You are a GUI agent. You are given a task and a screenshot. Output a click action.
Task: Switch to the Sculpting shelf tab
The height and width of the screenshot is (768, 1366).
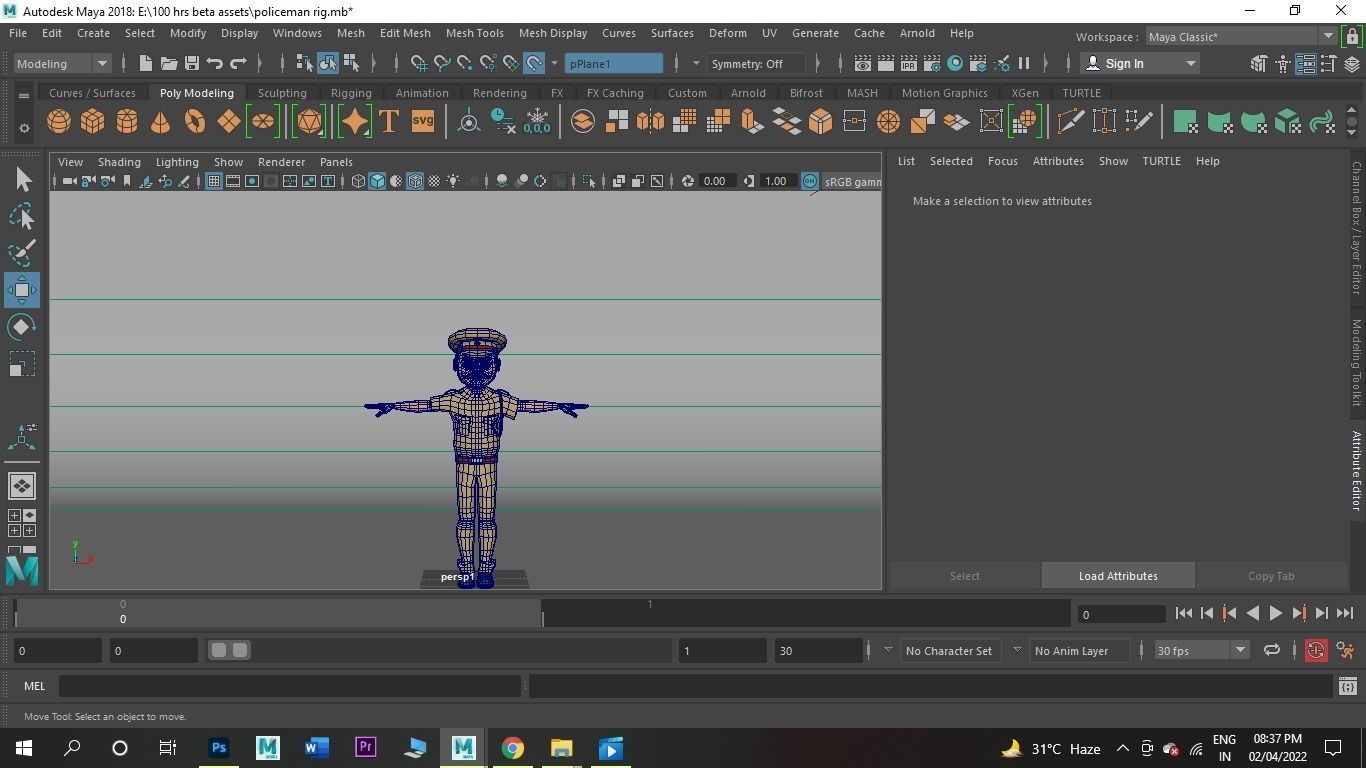(282, 93)
